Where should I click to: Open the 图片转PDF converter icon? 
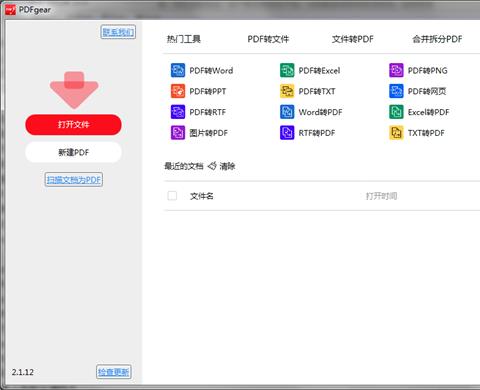(x=178, y=133)
